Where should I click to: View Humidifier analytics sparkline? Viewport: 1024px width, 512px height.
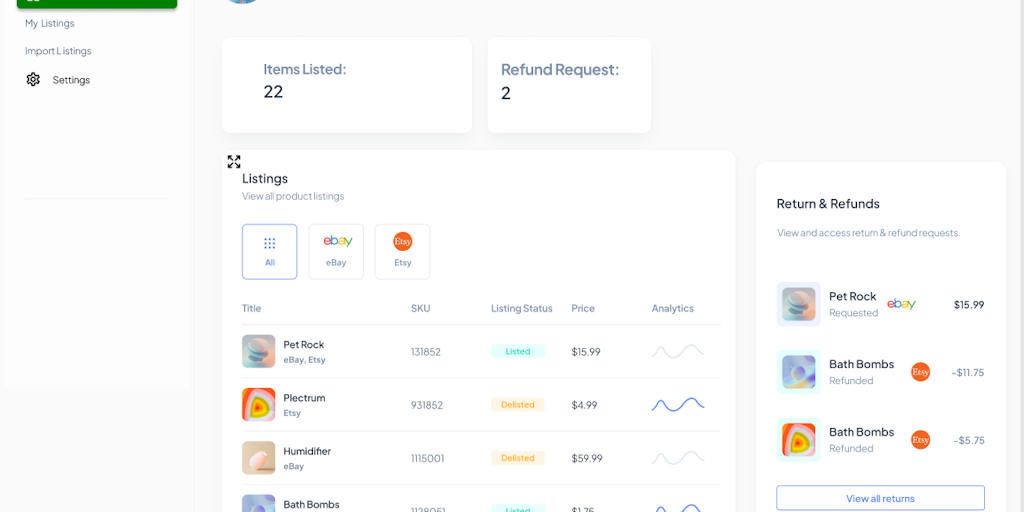pos(678,458)
